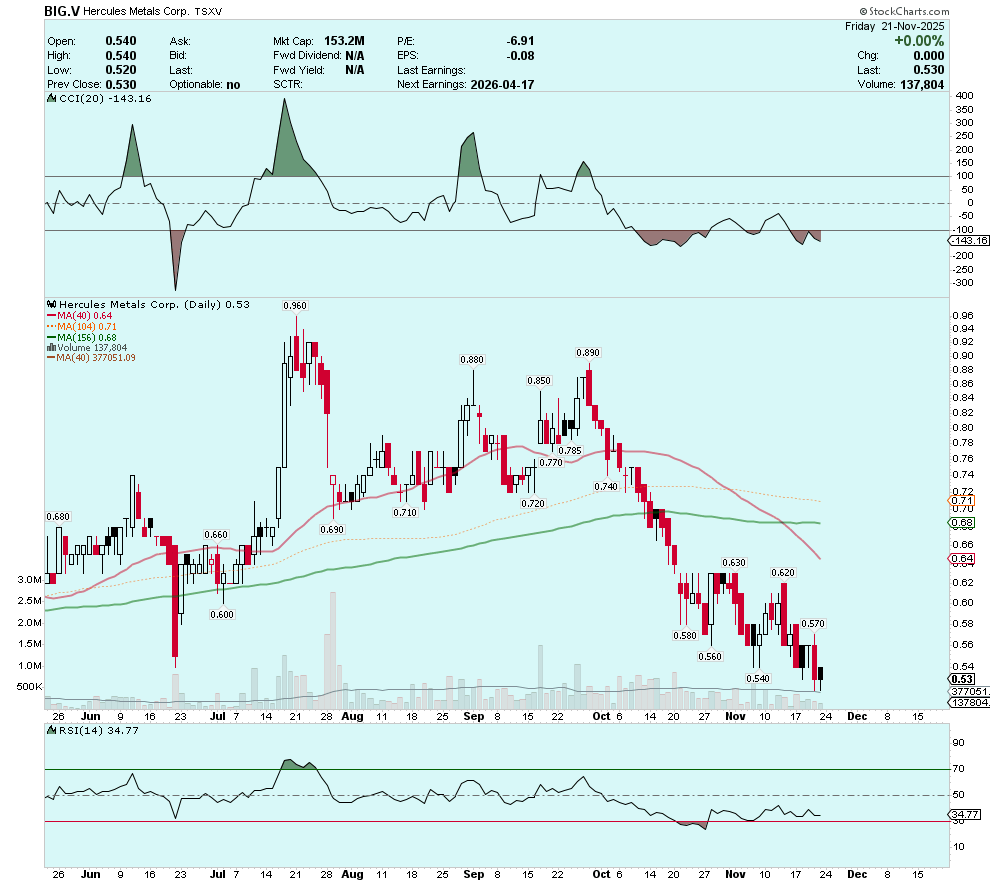Click the Last value 0.530 in header

pyautogui.click(x=929, y=70)
